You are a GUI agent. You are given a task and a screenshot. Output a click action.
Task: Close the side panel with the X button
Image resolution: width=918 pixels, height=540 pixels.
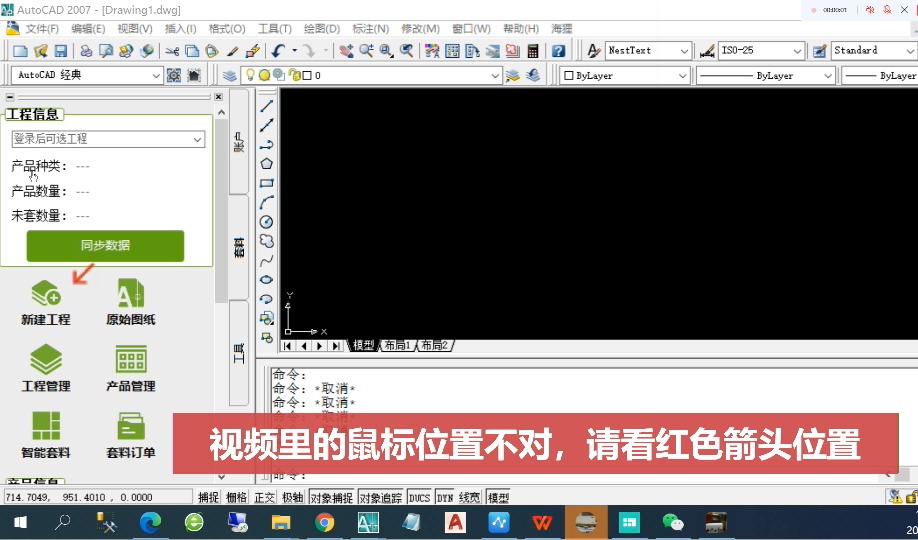[218, 97]
